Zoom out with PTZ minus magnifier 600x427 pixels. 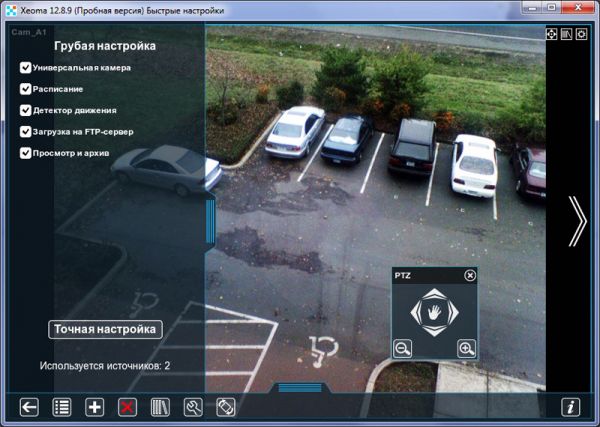[x=403, y=349]
